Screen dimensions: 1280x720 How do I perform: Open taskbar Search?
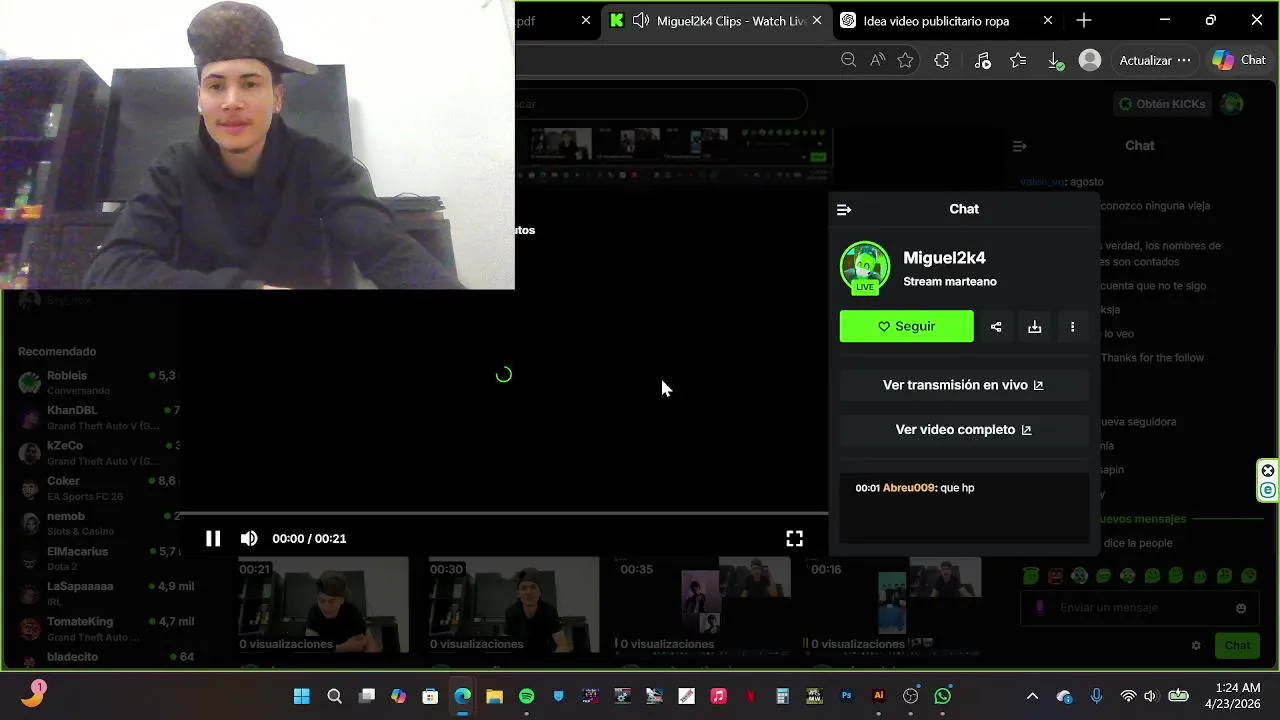click(x=334, y=696)
